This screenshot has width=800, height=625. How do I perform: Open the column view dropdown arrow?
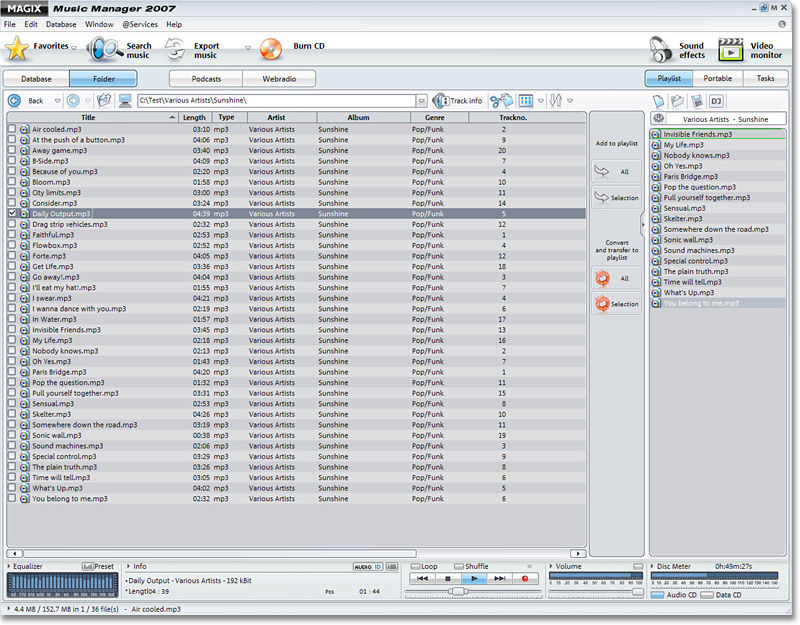541,101
